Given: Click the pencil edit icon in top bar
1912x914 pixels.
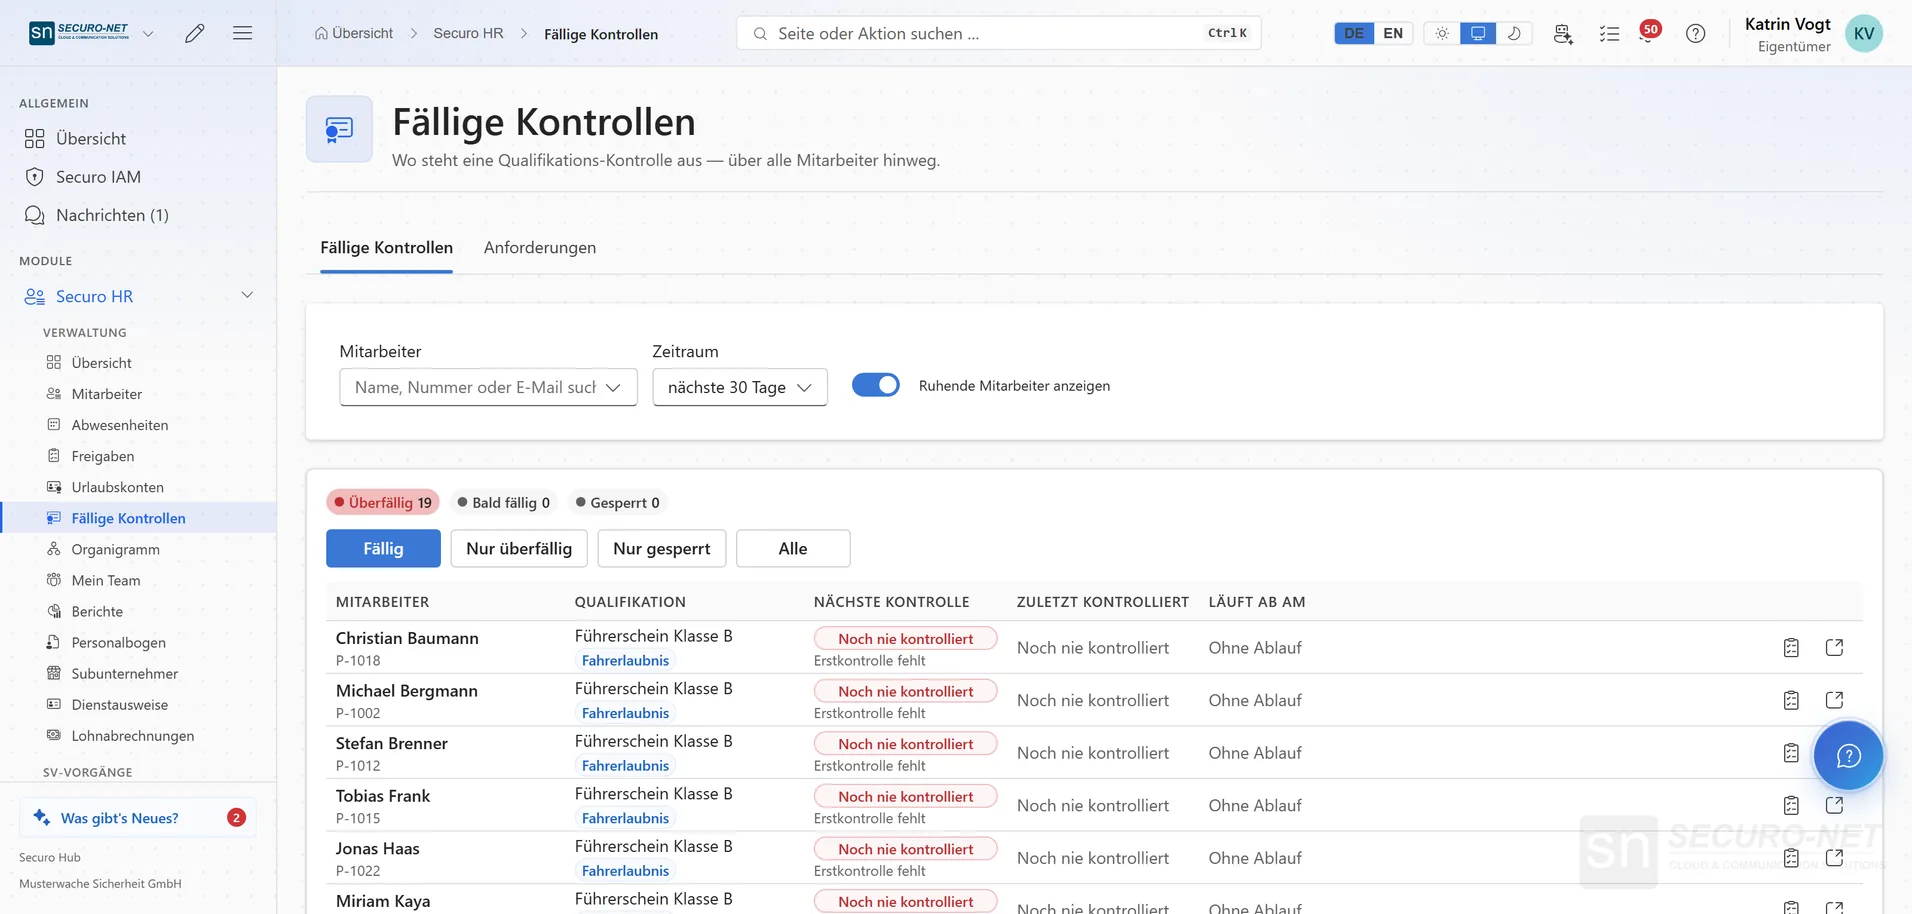Looking at the screenshot, I should [x=195, y=33].
